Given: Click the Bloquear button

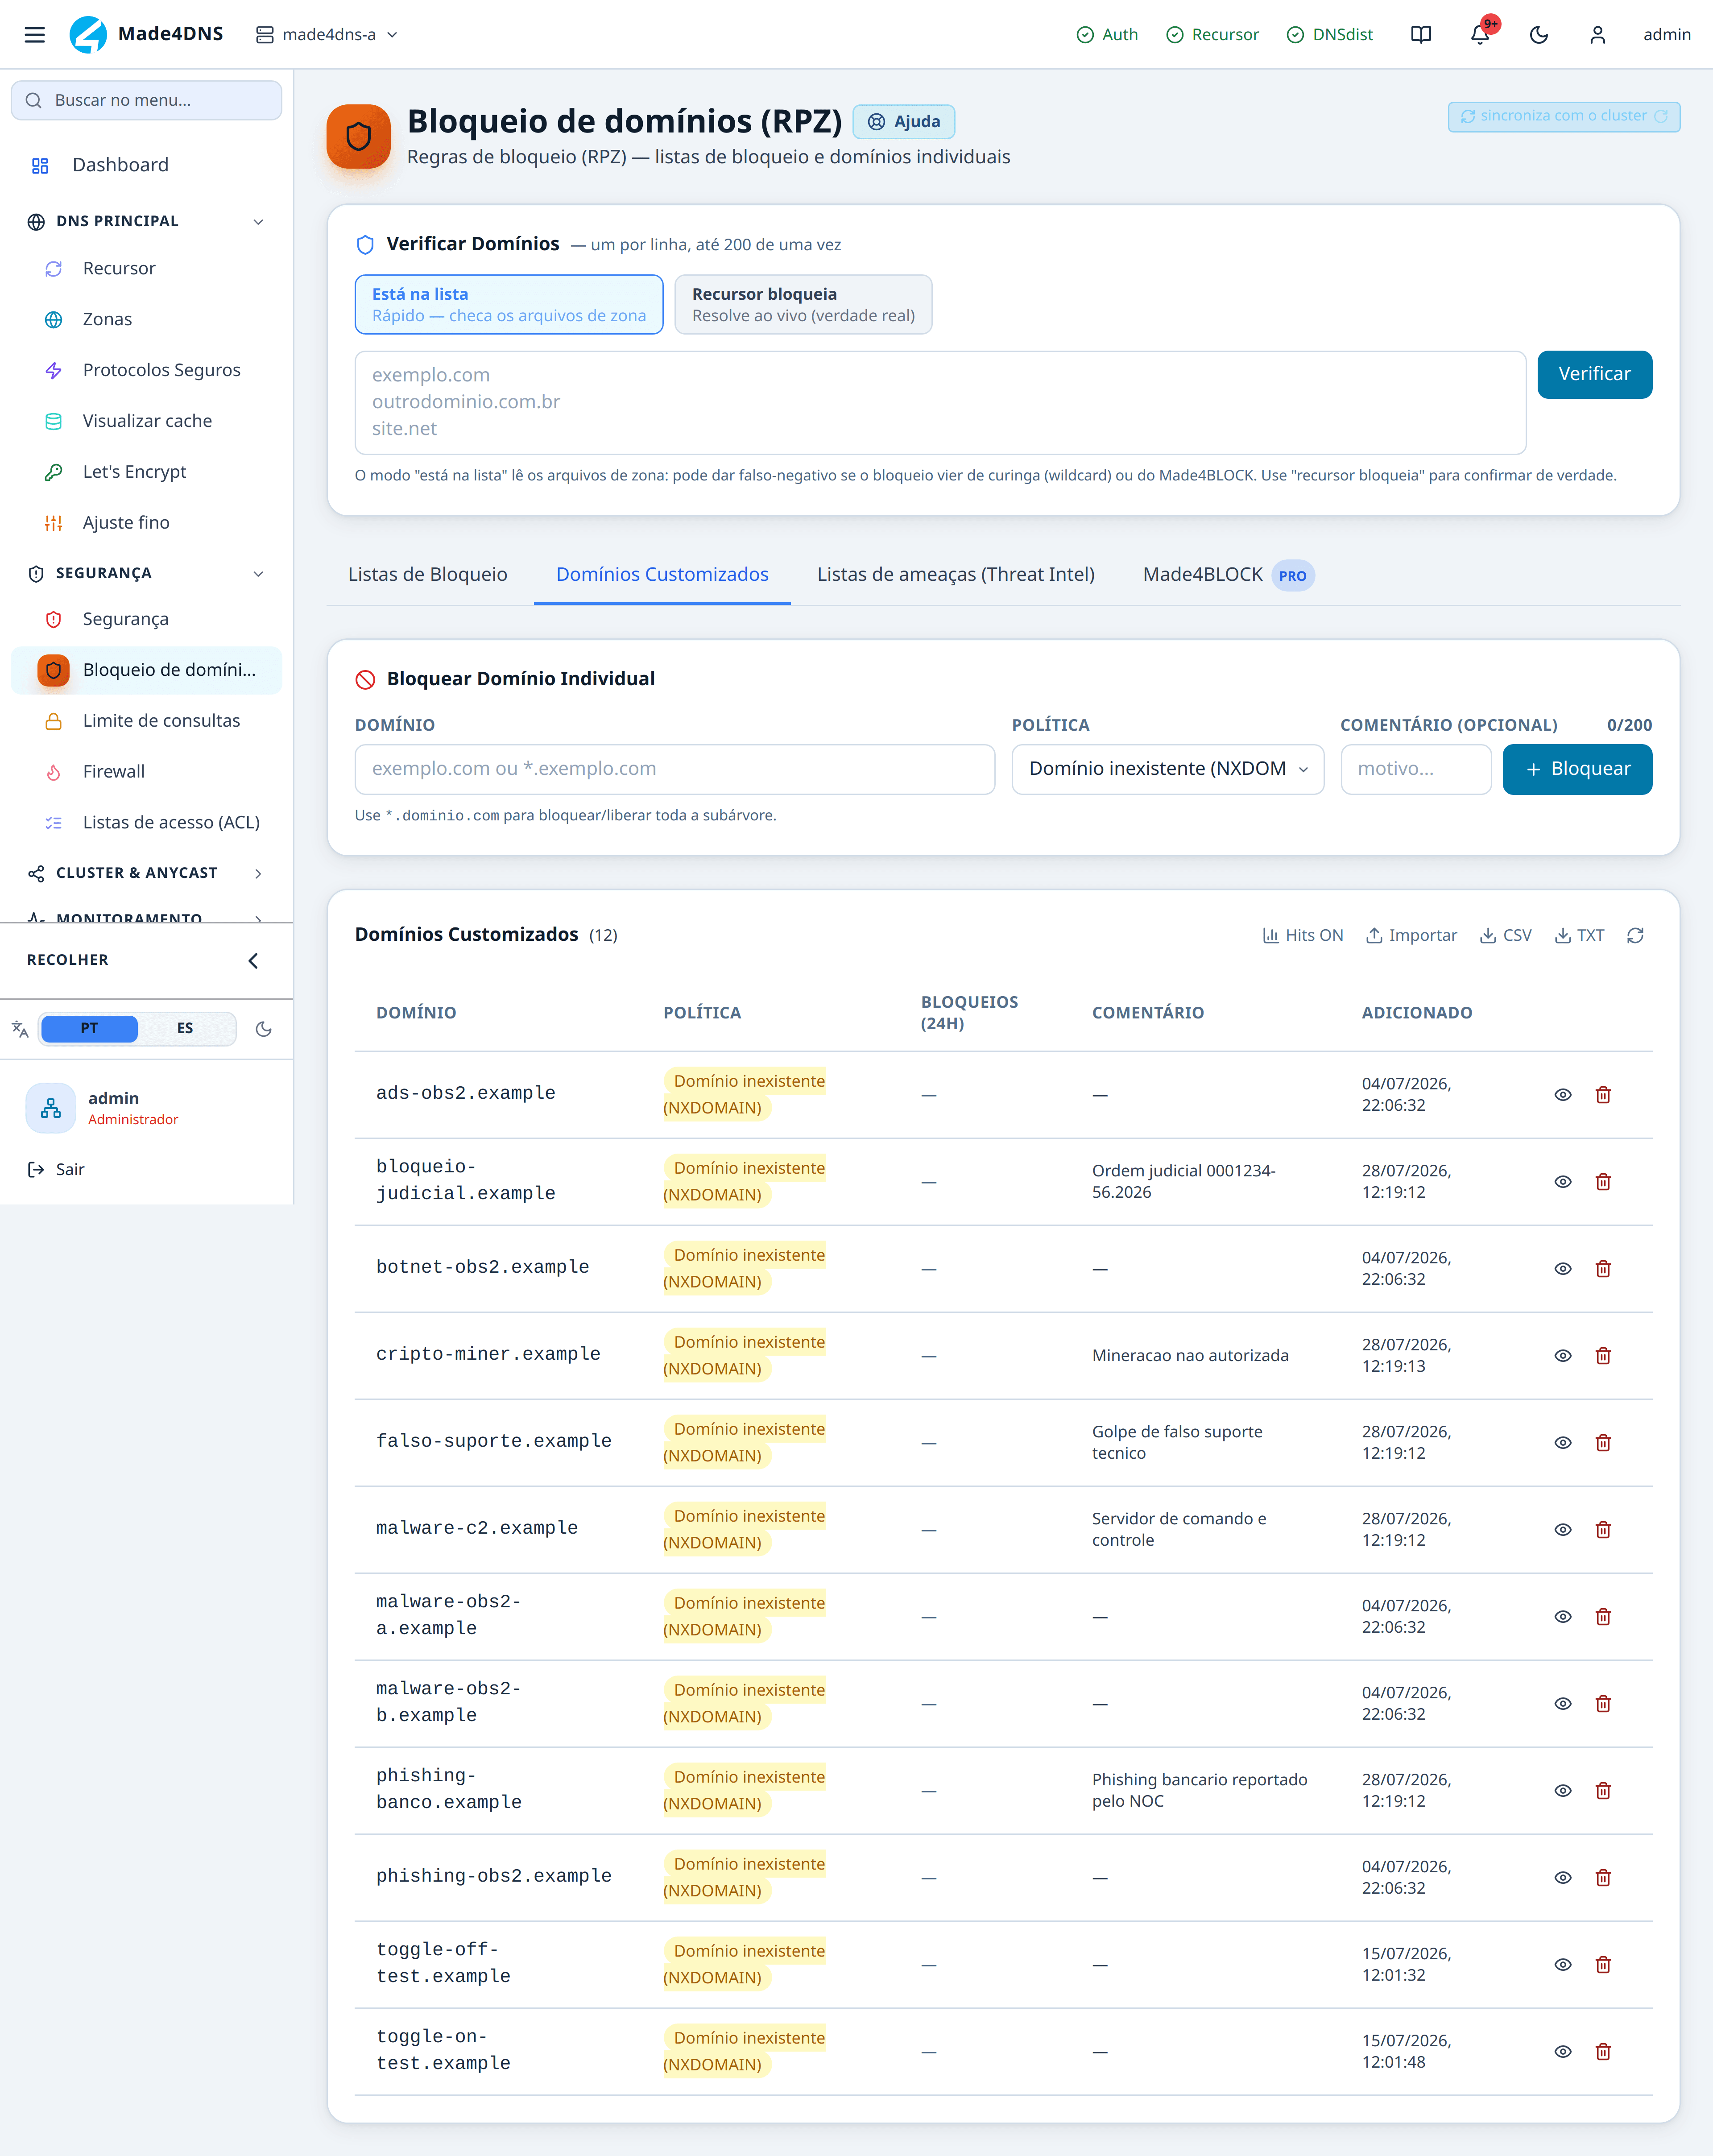Looking at the screenshot, I should tap(1577, 769).
